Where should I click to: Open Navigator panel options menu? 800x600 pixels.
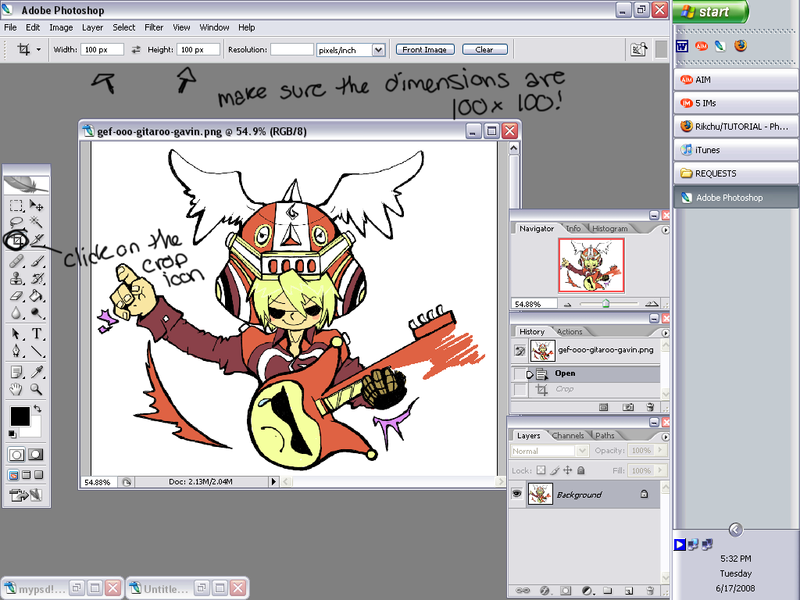coord(665,230)
